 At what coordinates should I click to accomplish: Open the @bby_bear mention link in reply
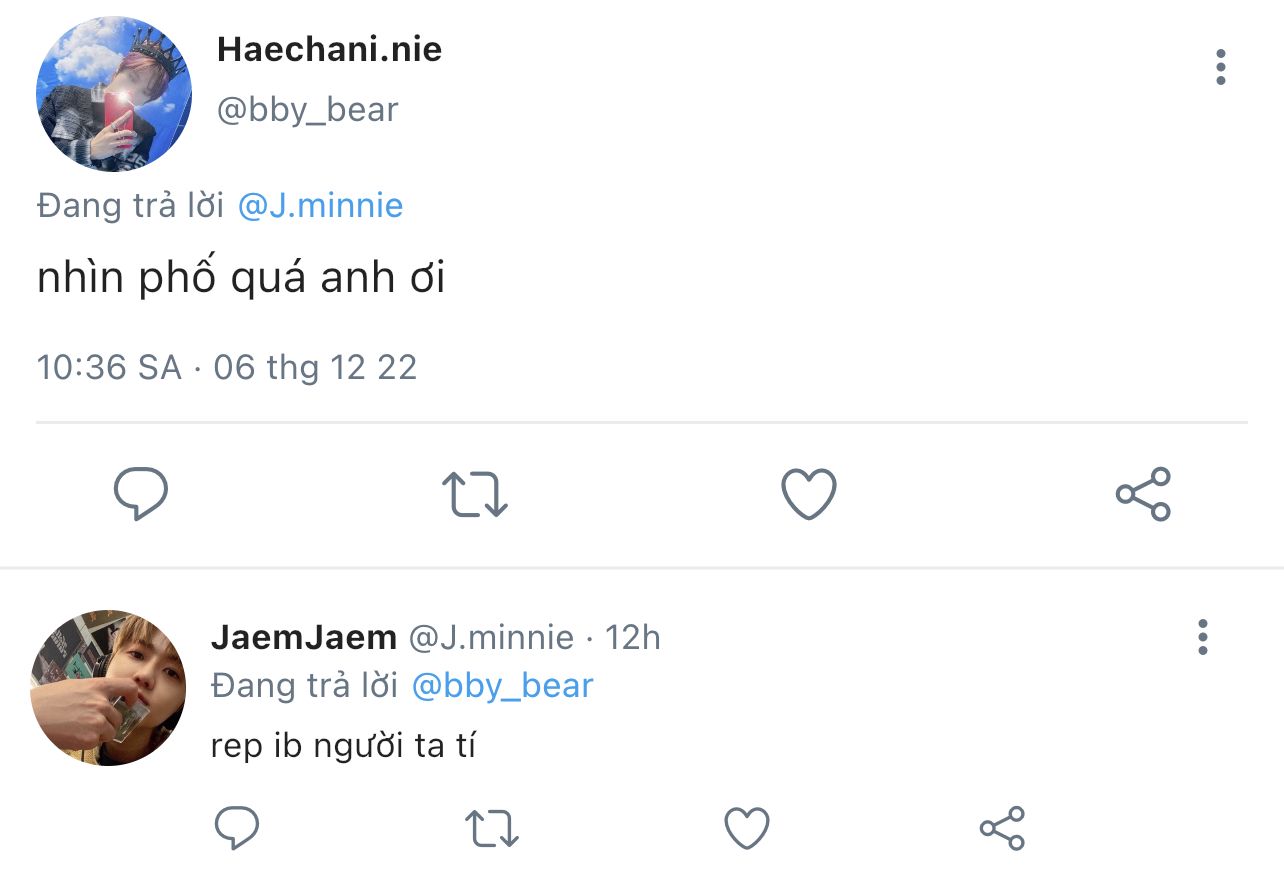tap(502, 686)
